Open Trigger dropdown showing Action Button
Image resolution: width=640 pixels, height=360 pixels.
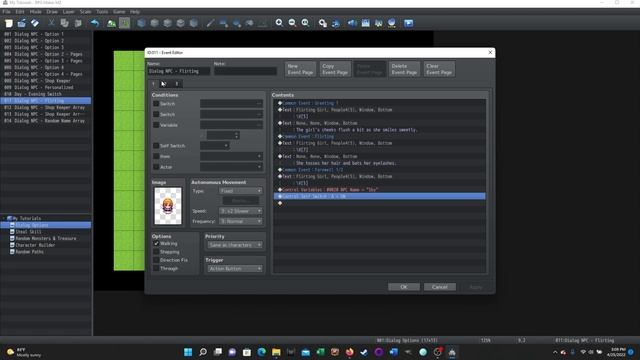click(235, 269)
